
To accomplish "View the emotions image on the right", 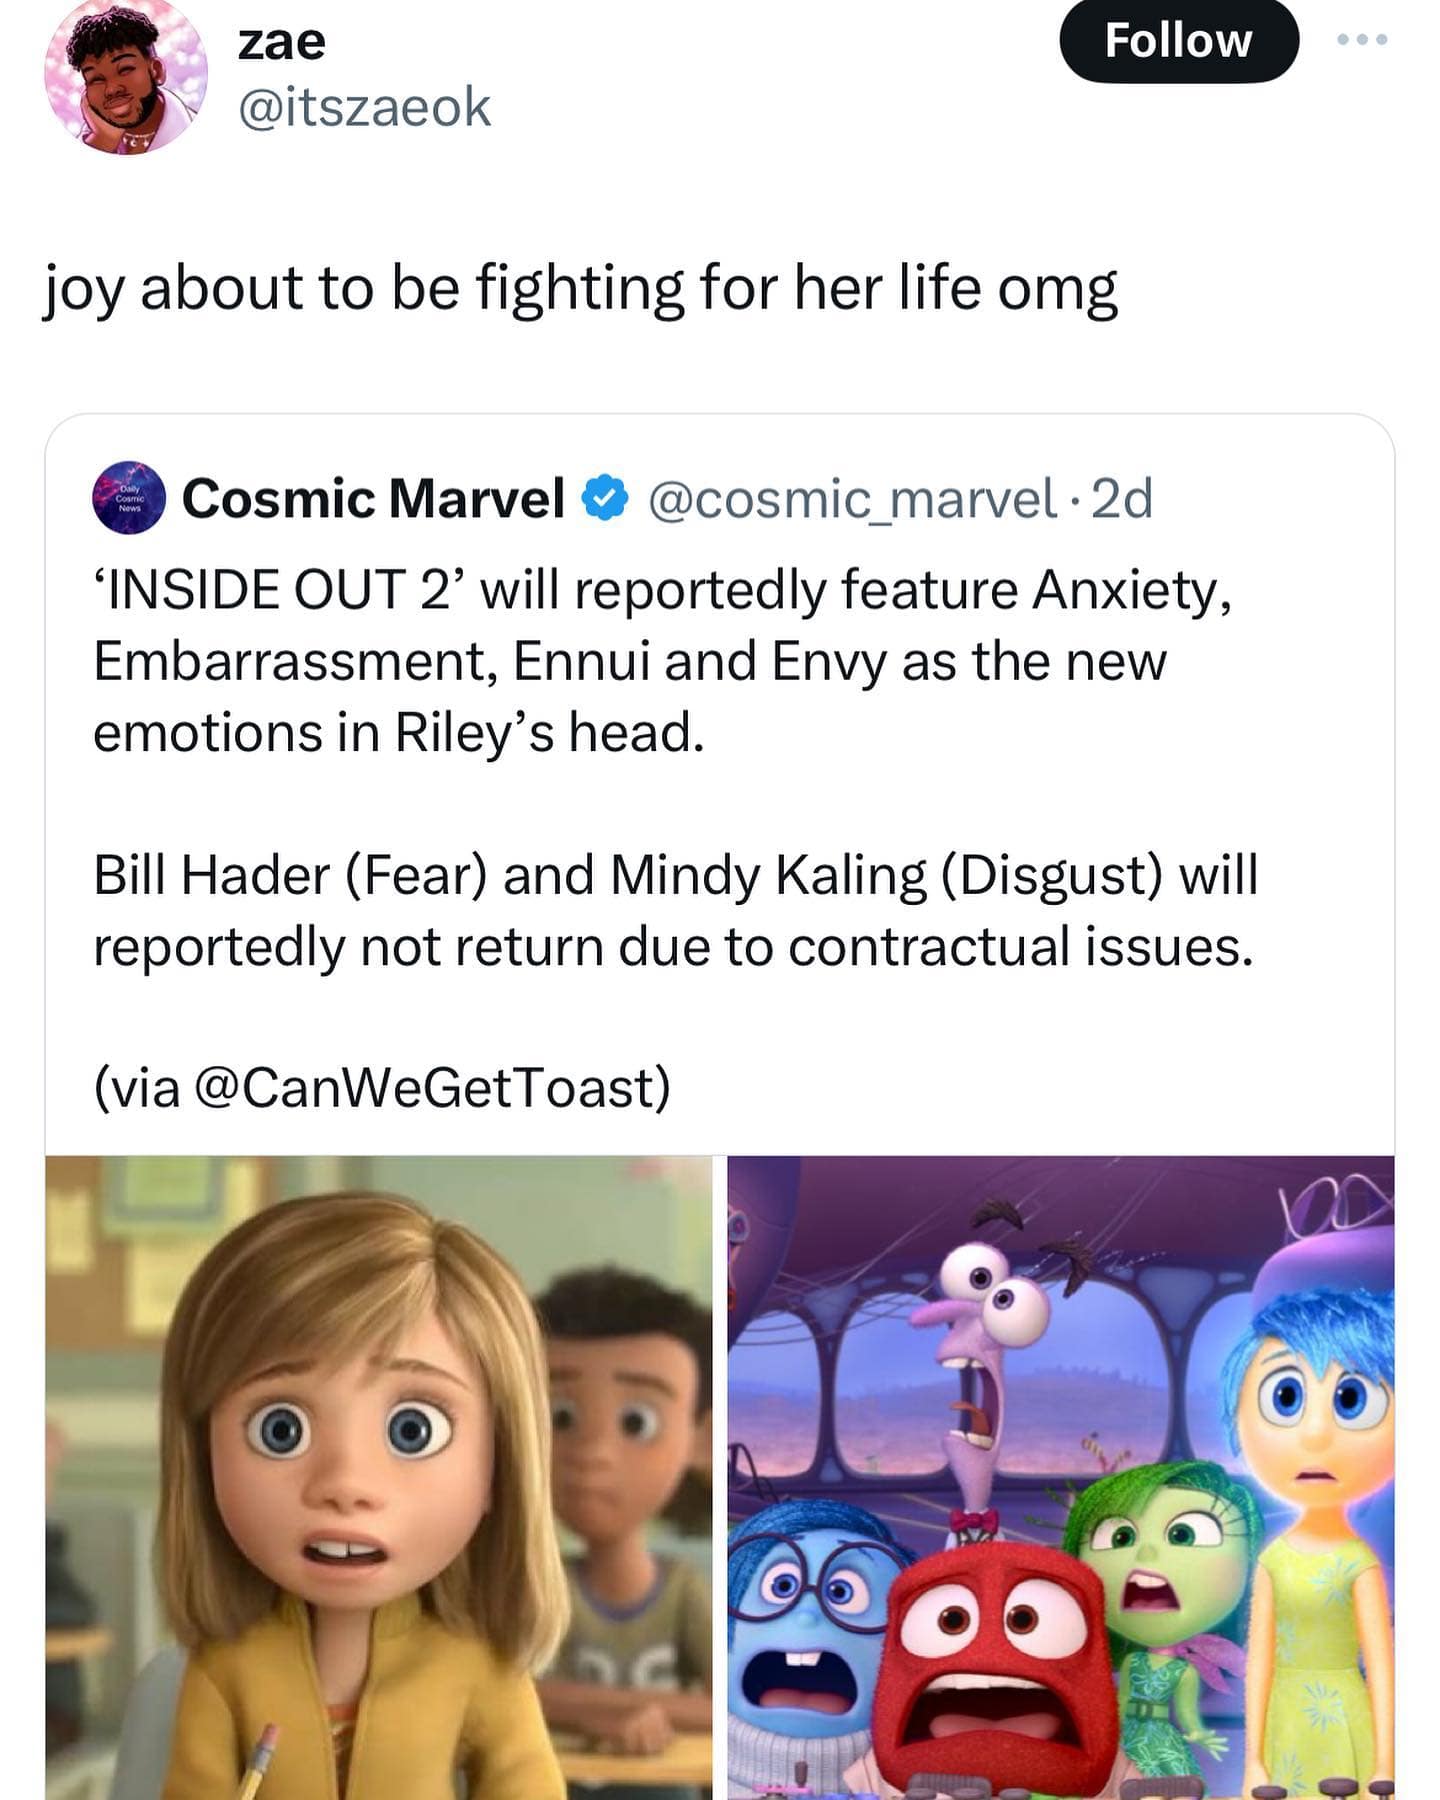I will (1060, 1477).
